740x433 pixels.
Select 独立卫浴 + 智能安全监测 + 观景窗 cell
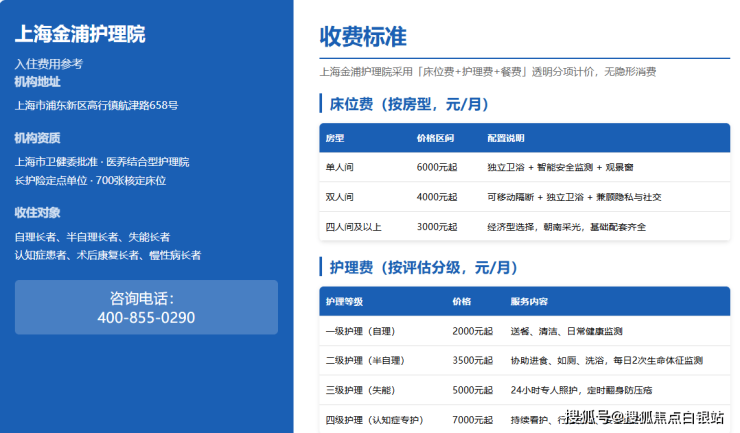click(x=560, y=167)
